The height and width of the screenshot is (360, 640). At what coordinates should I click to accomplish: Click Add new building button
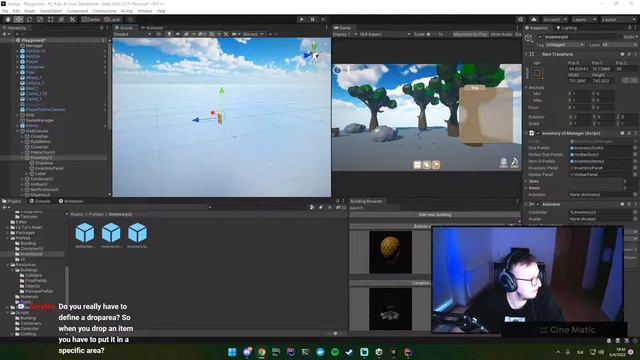click(435, 215)
